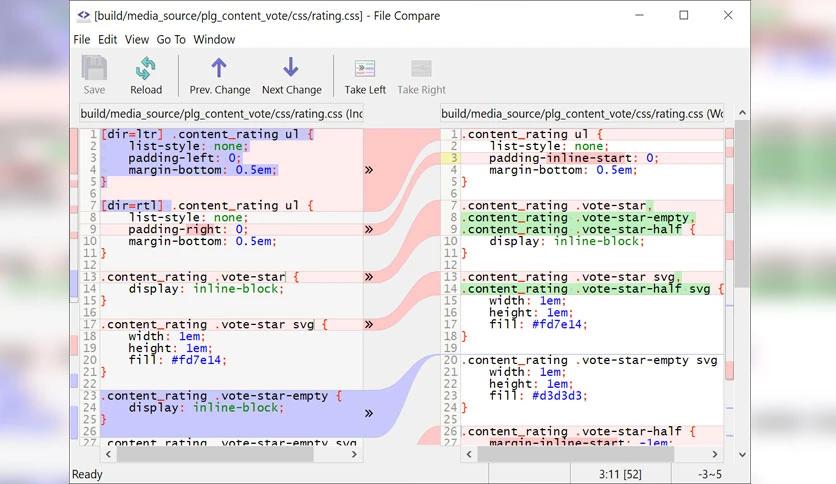Click the right file path field

coord(582,114)
